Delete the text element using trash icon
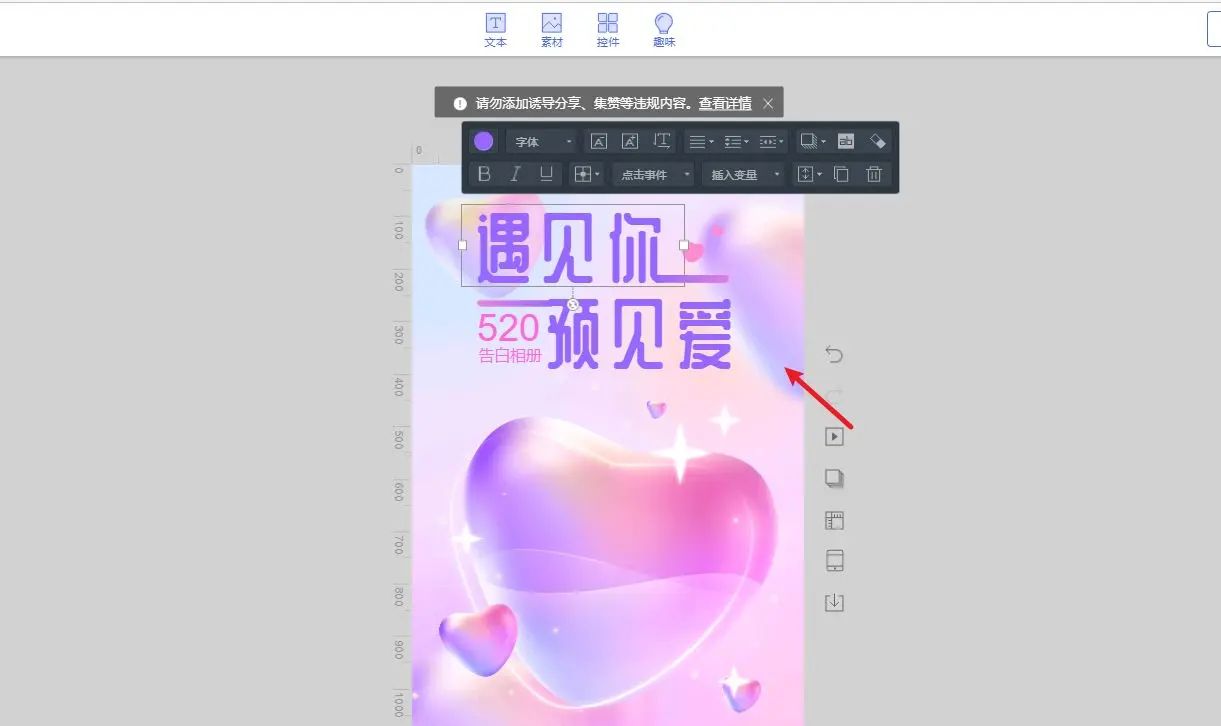Image resolution: width=1221 pixels, height=726 pixels. click(873, 174)
